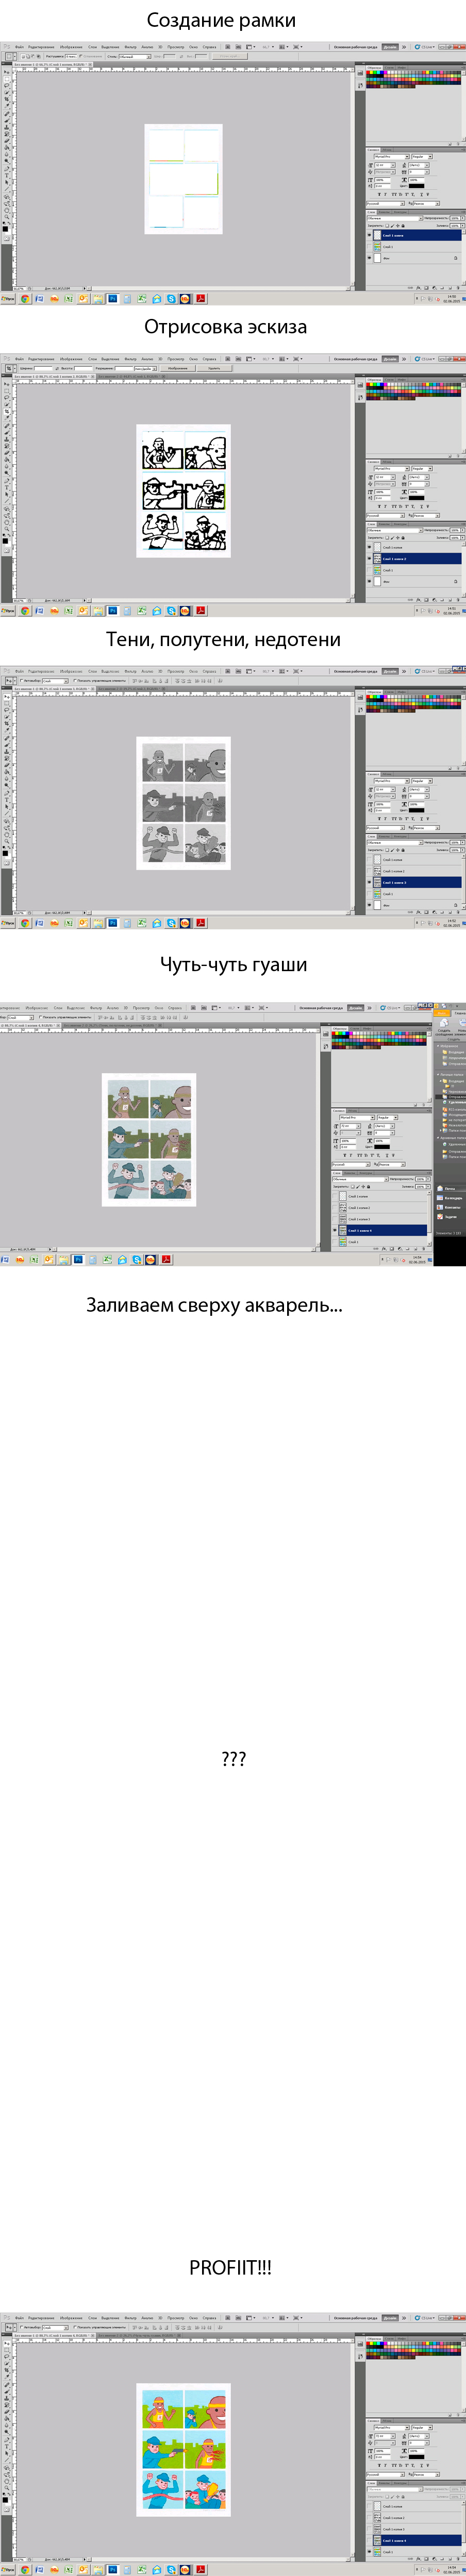Click the faux bold T icon in the bottom screenshot's Character panel
Image resolution: width=466 pixels, height=2576 pixels.
pyautogui.click(x=379, y=2465)
